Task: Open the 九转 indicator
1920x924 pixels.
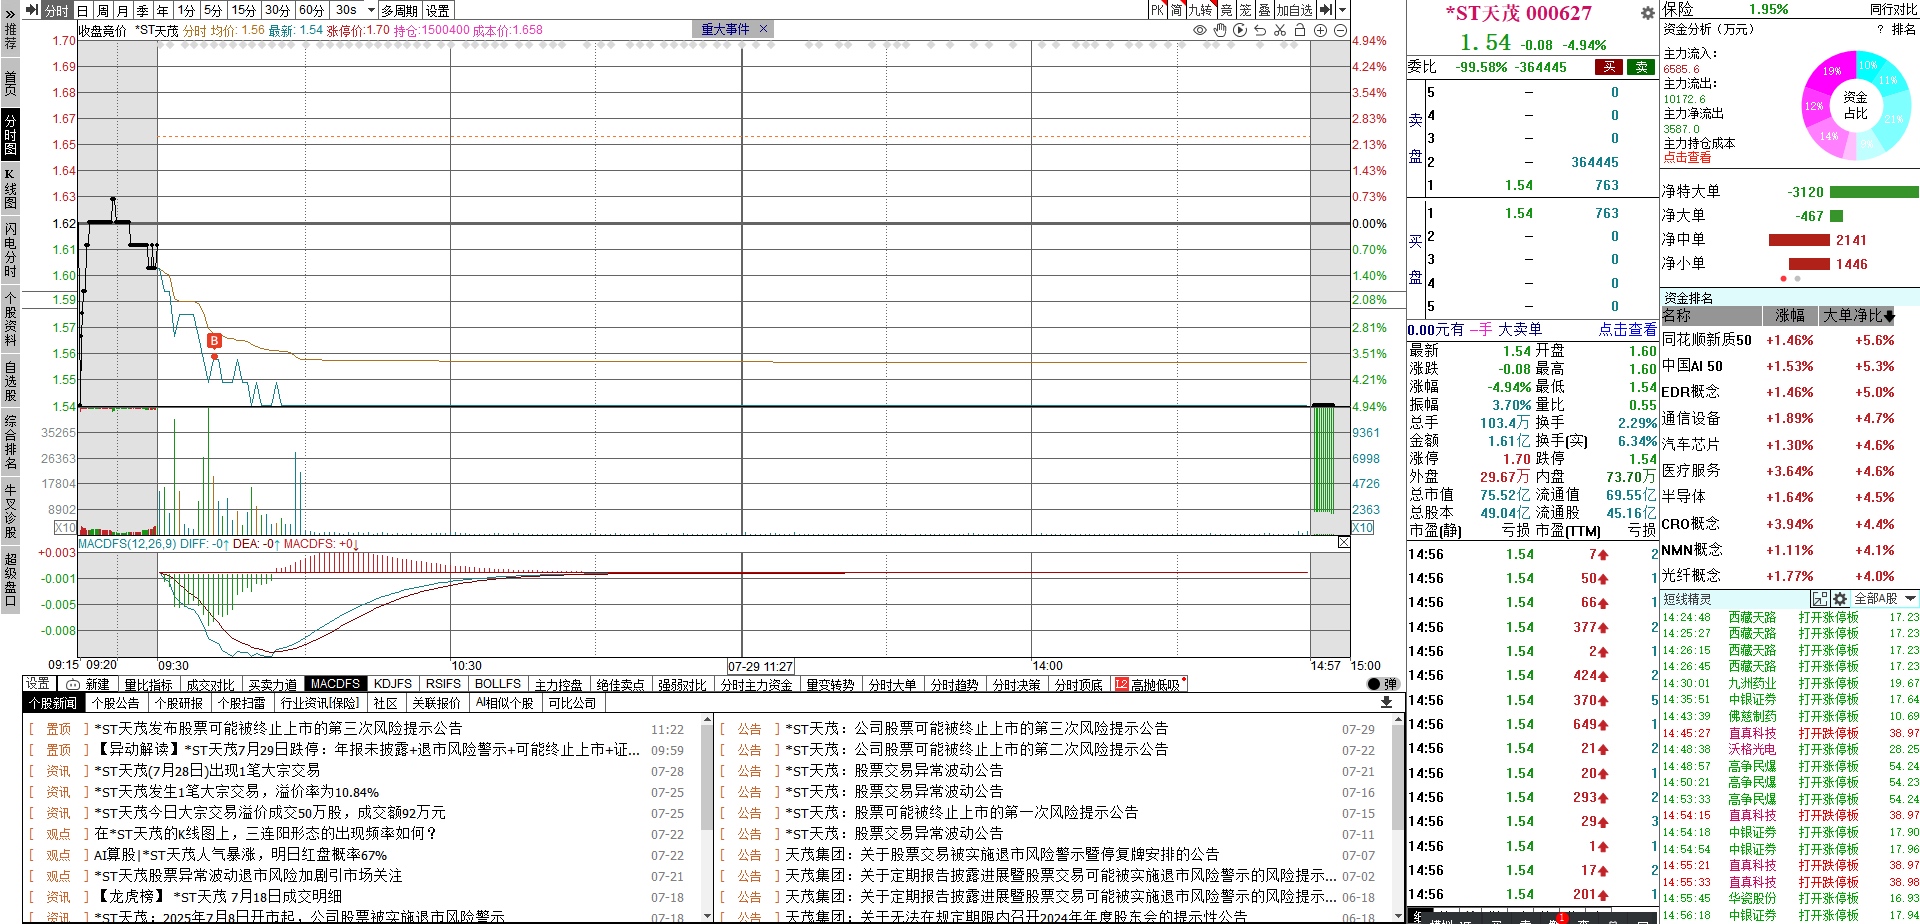Action: 1201,10
